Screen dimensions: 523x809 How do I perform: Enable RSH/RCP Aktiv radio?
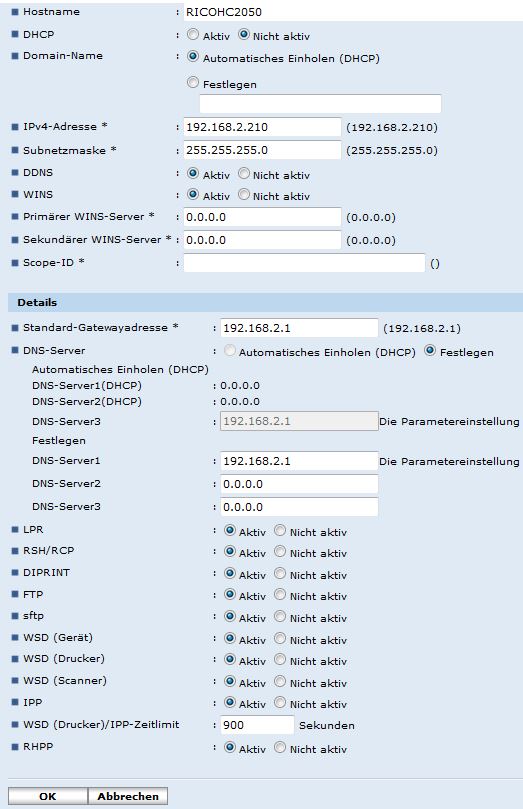coord(230,552)
